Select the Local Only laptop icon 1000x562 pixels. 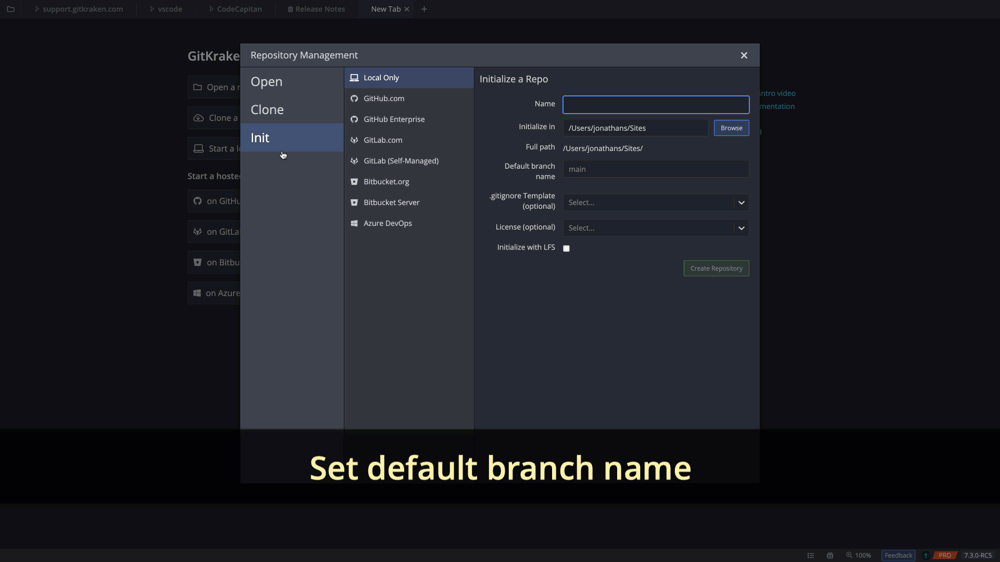354,78
